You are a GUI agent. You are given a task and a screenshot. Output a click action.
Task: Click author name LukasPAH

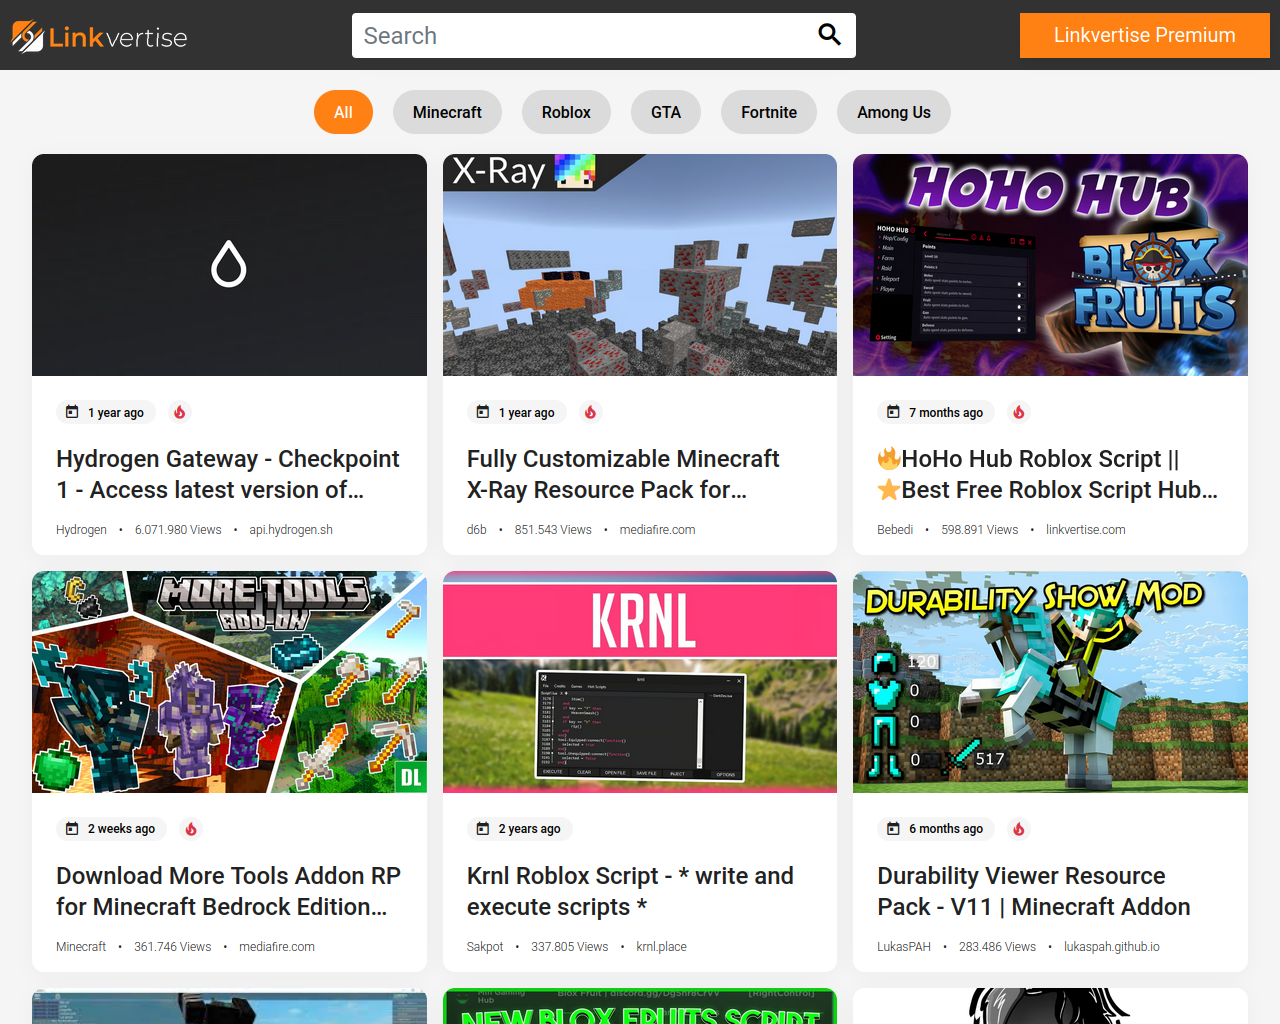point(904,947)
